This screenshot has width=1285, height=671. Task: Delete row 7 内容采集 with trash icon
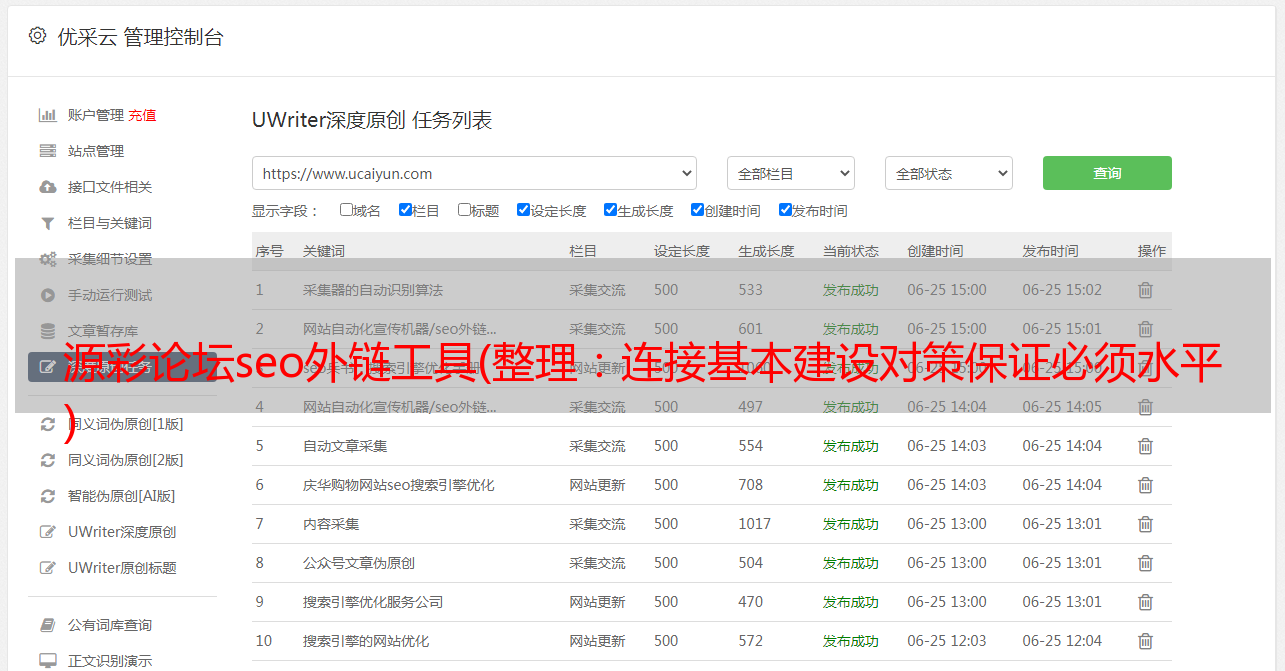tap(1146, 524)
